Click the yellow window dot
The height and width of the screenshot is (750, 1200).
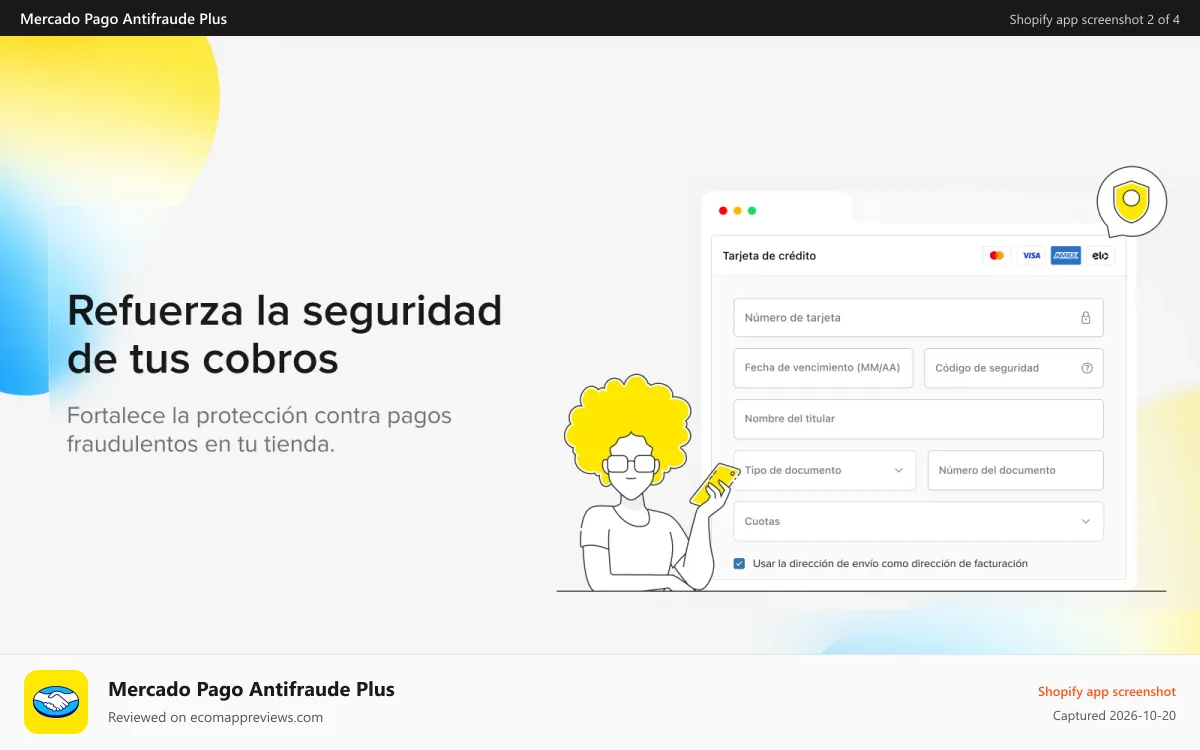click(x=737, y=211)
